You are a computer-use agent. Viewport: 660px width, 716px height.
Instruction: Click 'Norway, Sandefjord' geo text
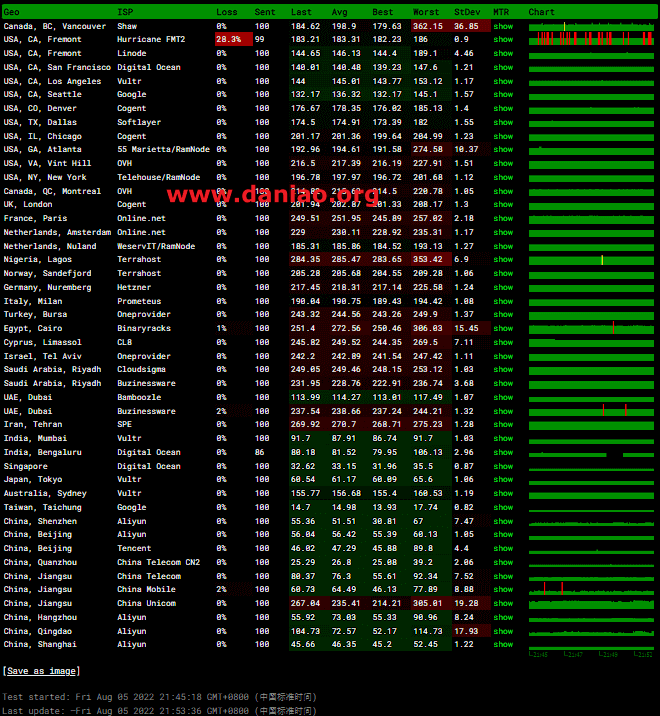(x=48, y=274)
